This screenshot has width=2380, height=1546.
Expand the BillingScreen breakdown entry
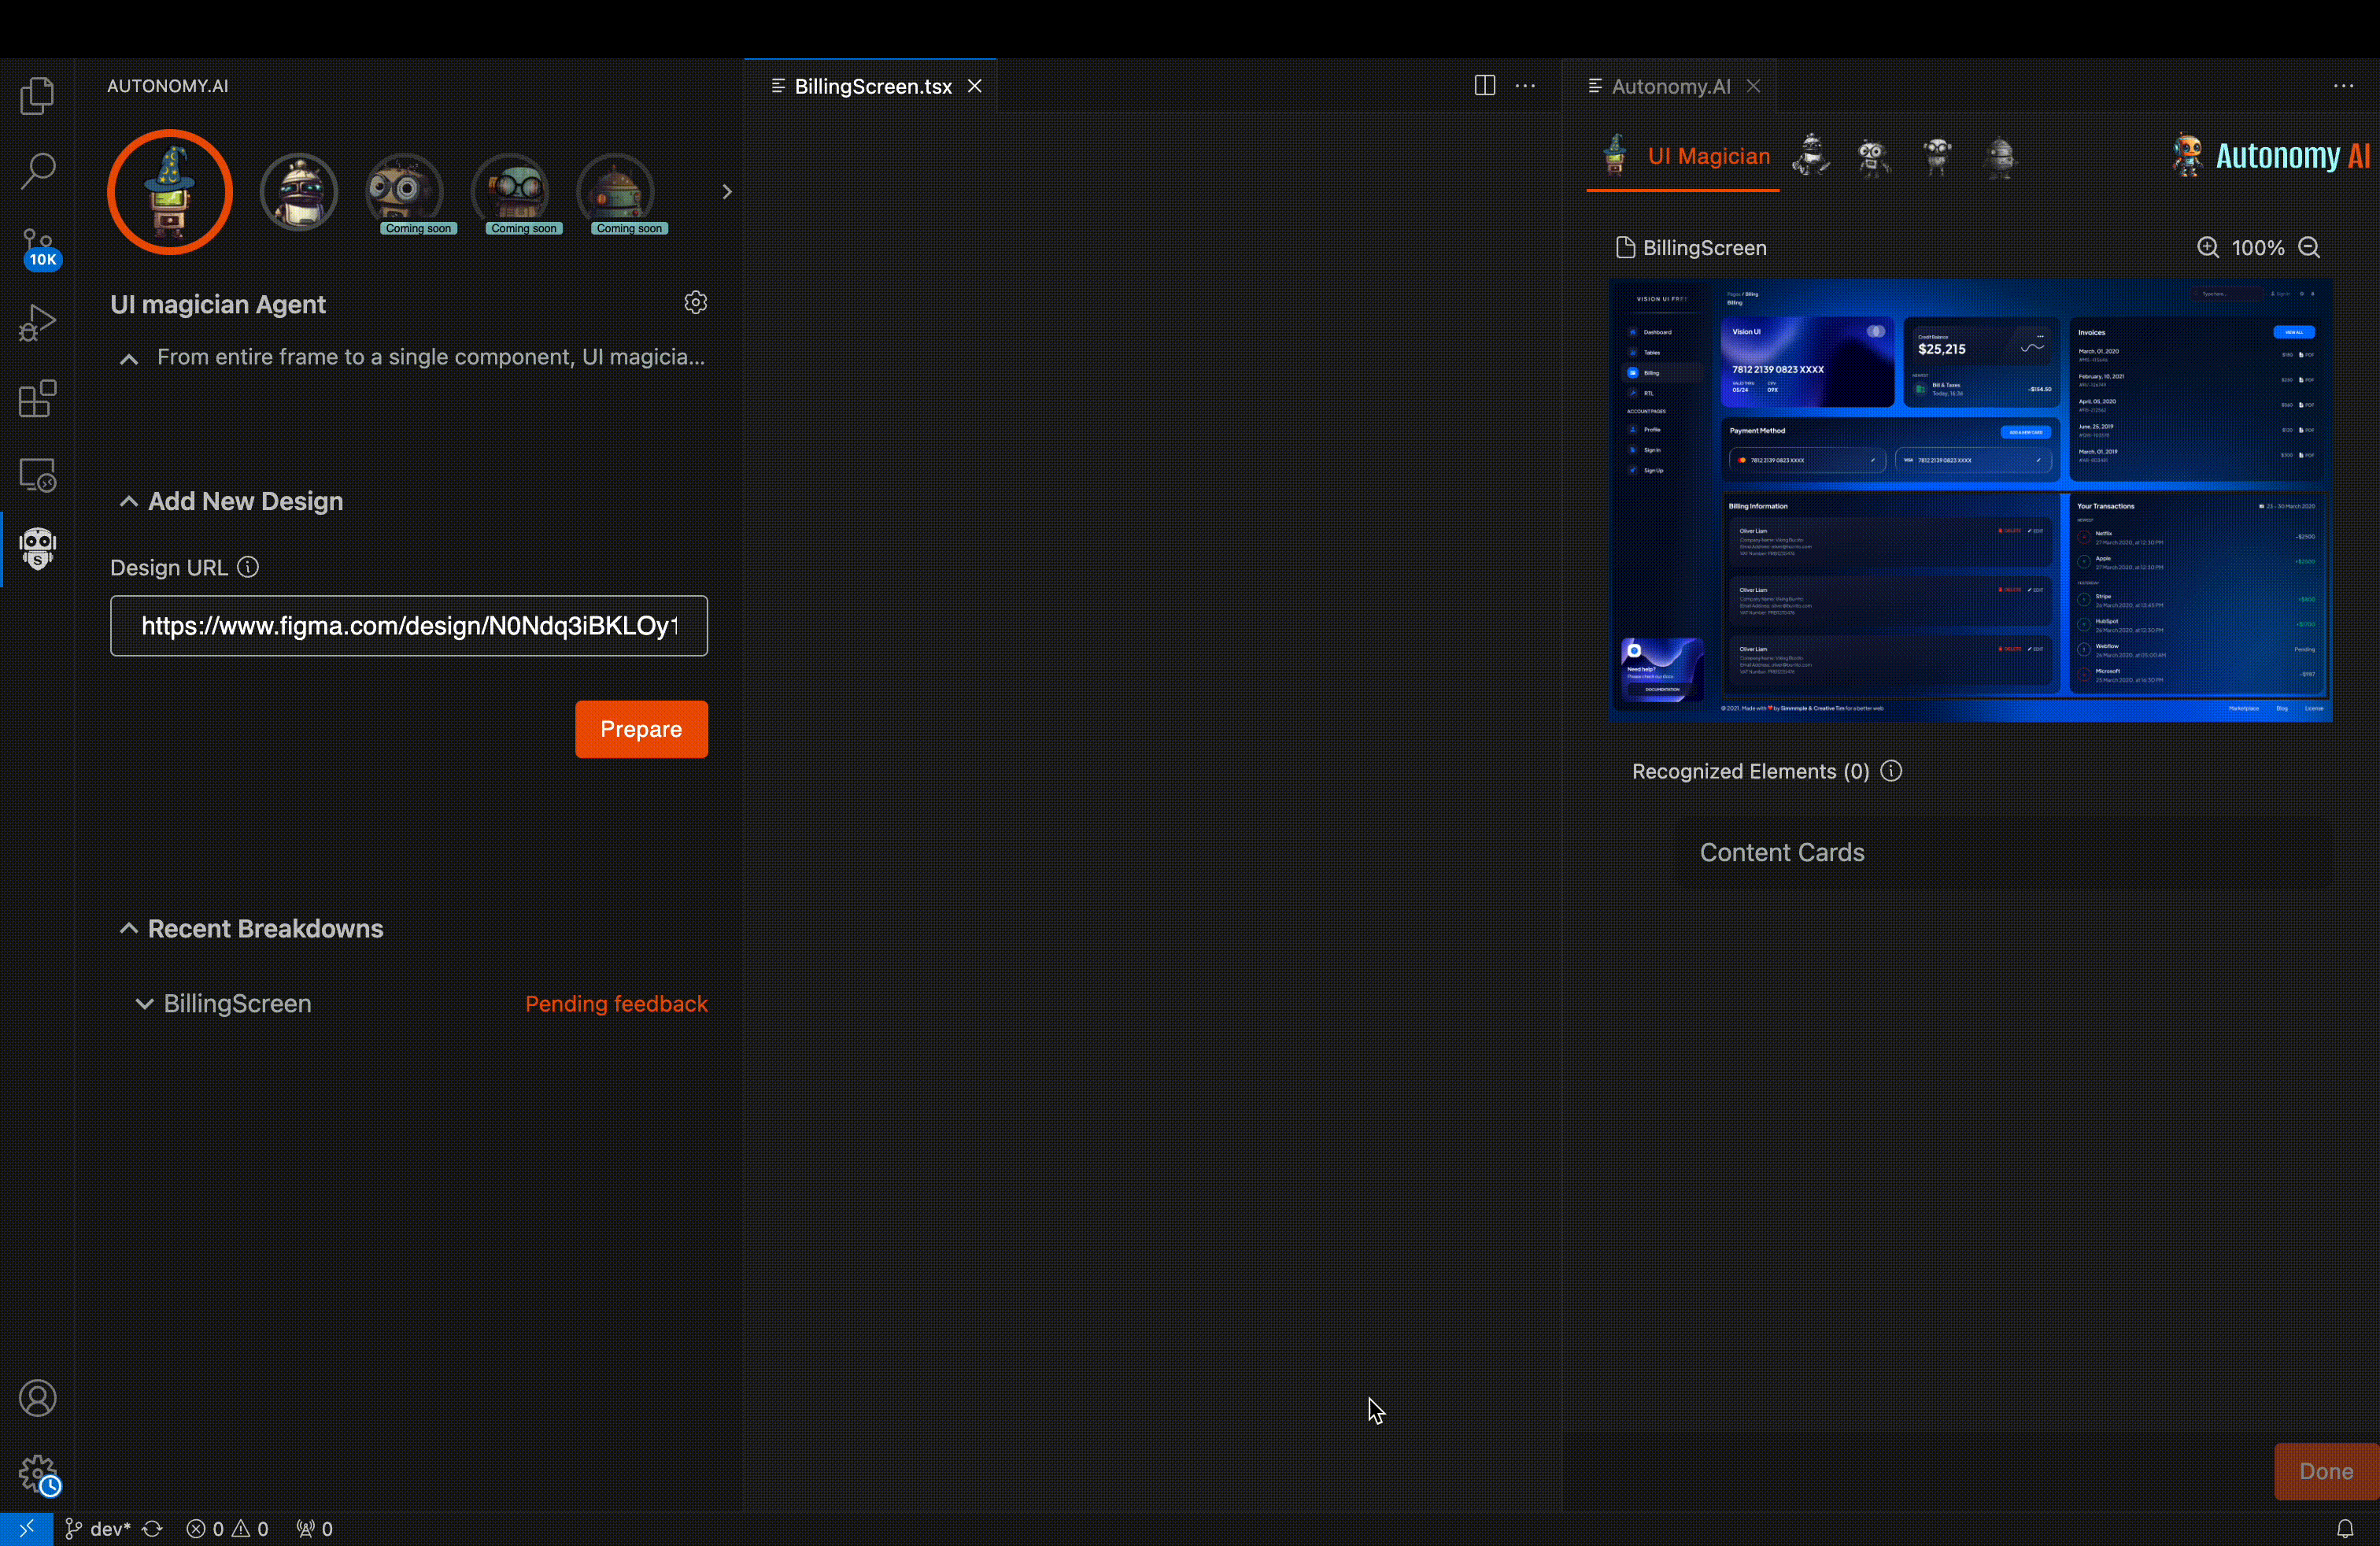pos(145,1003)
